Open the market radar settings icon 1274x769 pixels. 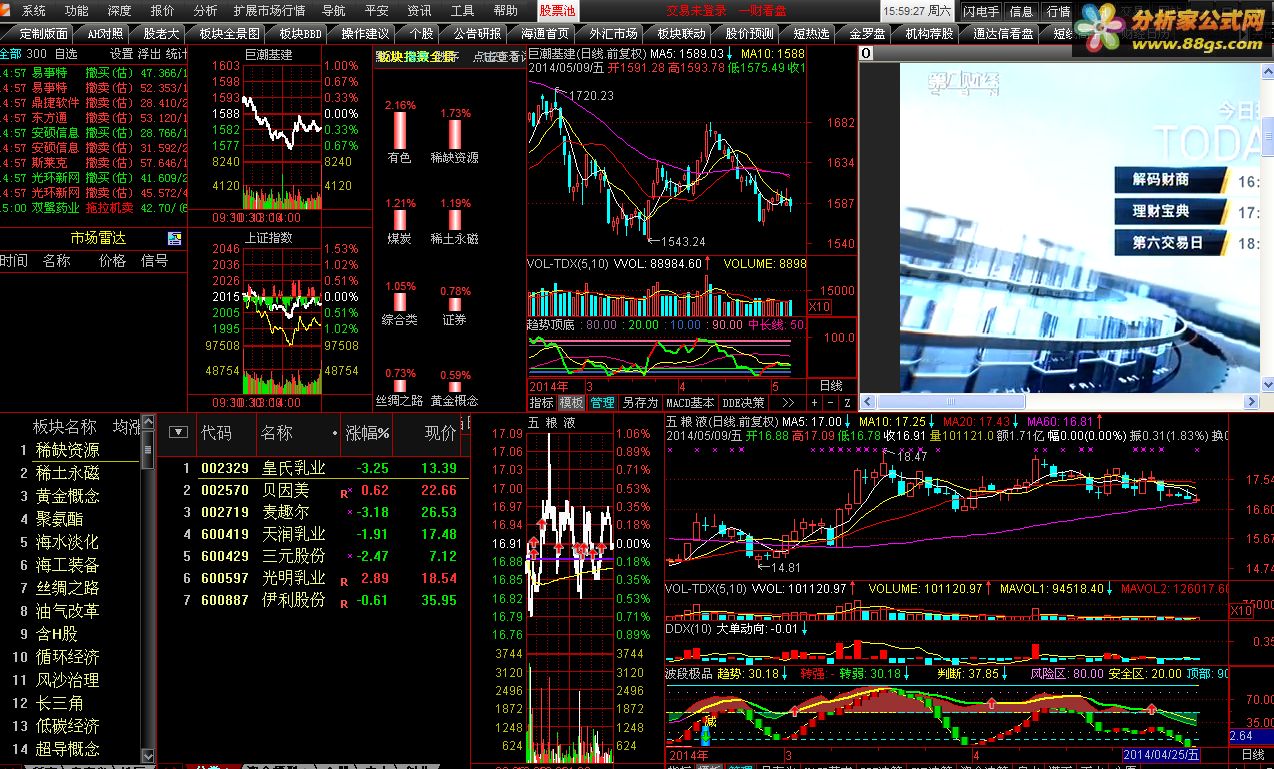(x=175, y=238)
